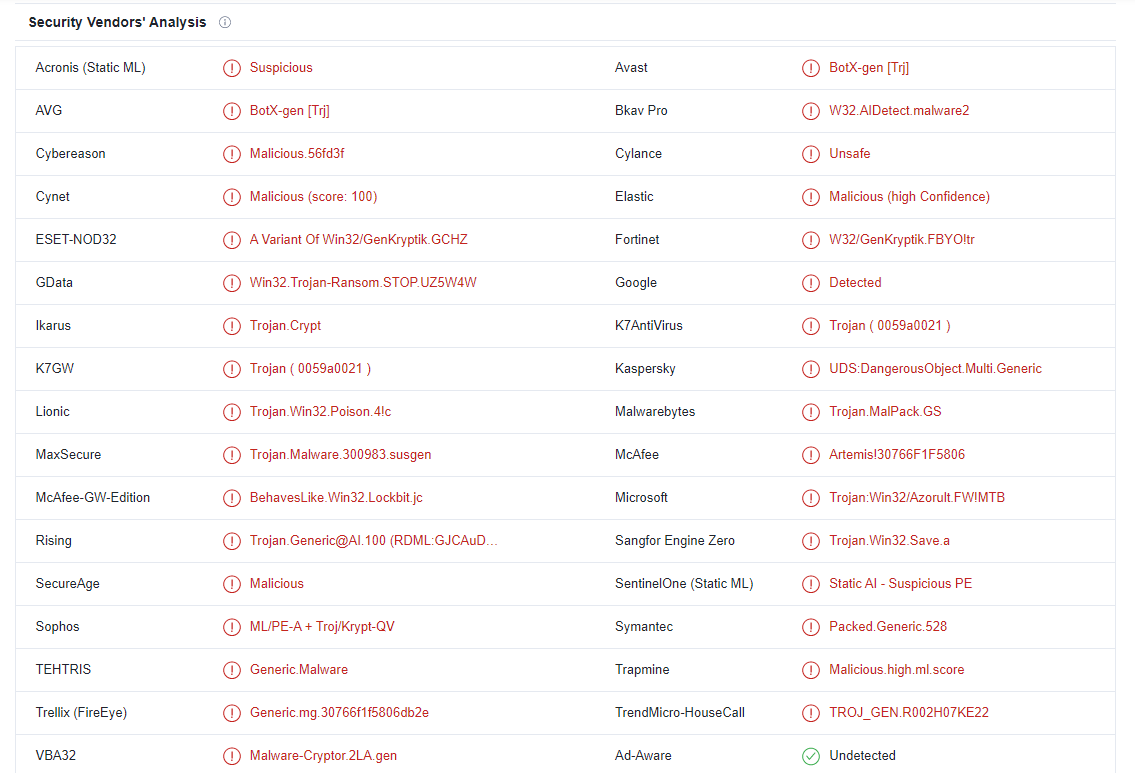The image size is (1135, 773).
Task: Click the alert icon next to Acronis Suspicious
Action: (x=232, y=68)
